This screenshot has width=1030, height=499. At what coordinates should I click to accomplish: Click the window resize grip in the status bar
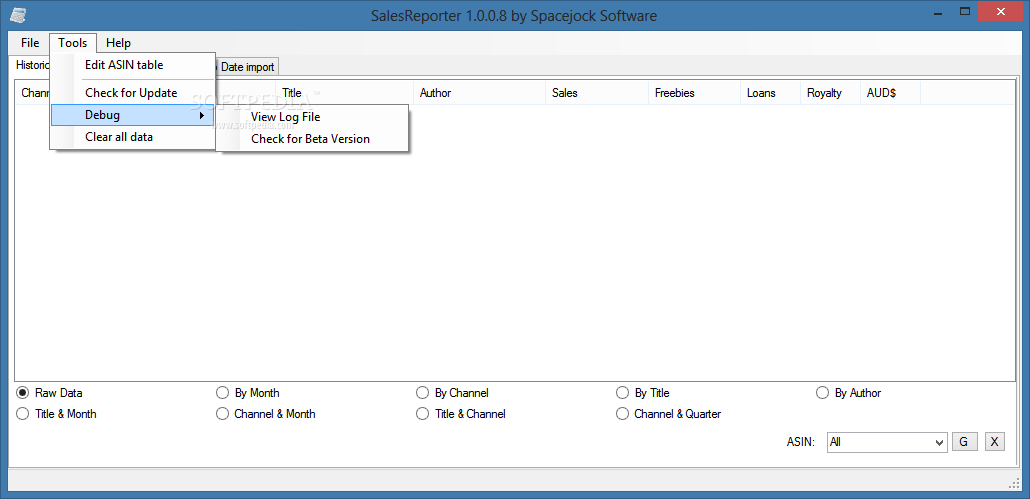pyautogui.click(x=1013, y=483)
